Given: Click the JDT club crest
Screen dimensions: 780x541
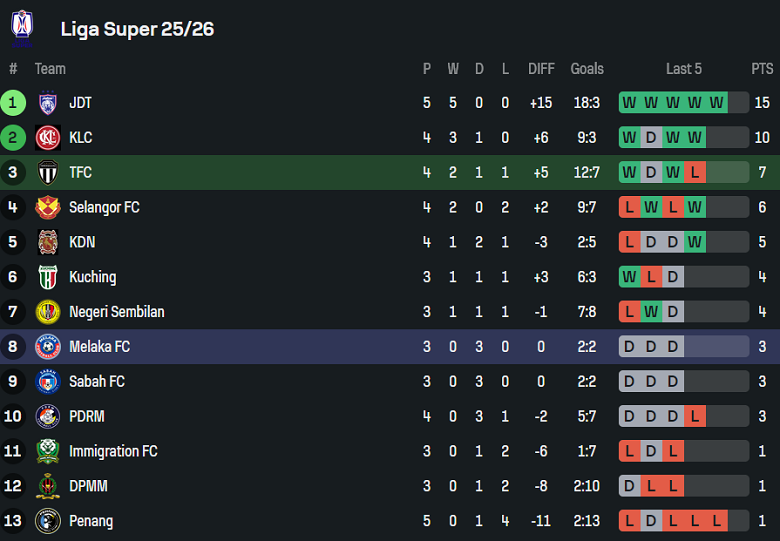Looking at the screenshot, I should (48, 103).
